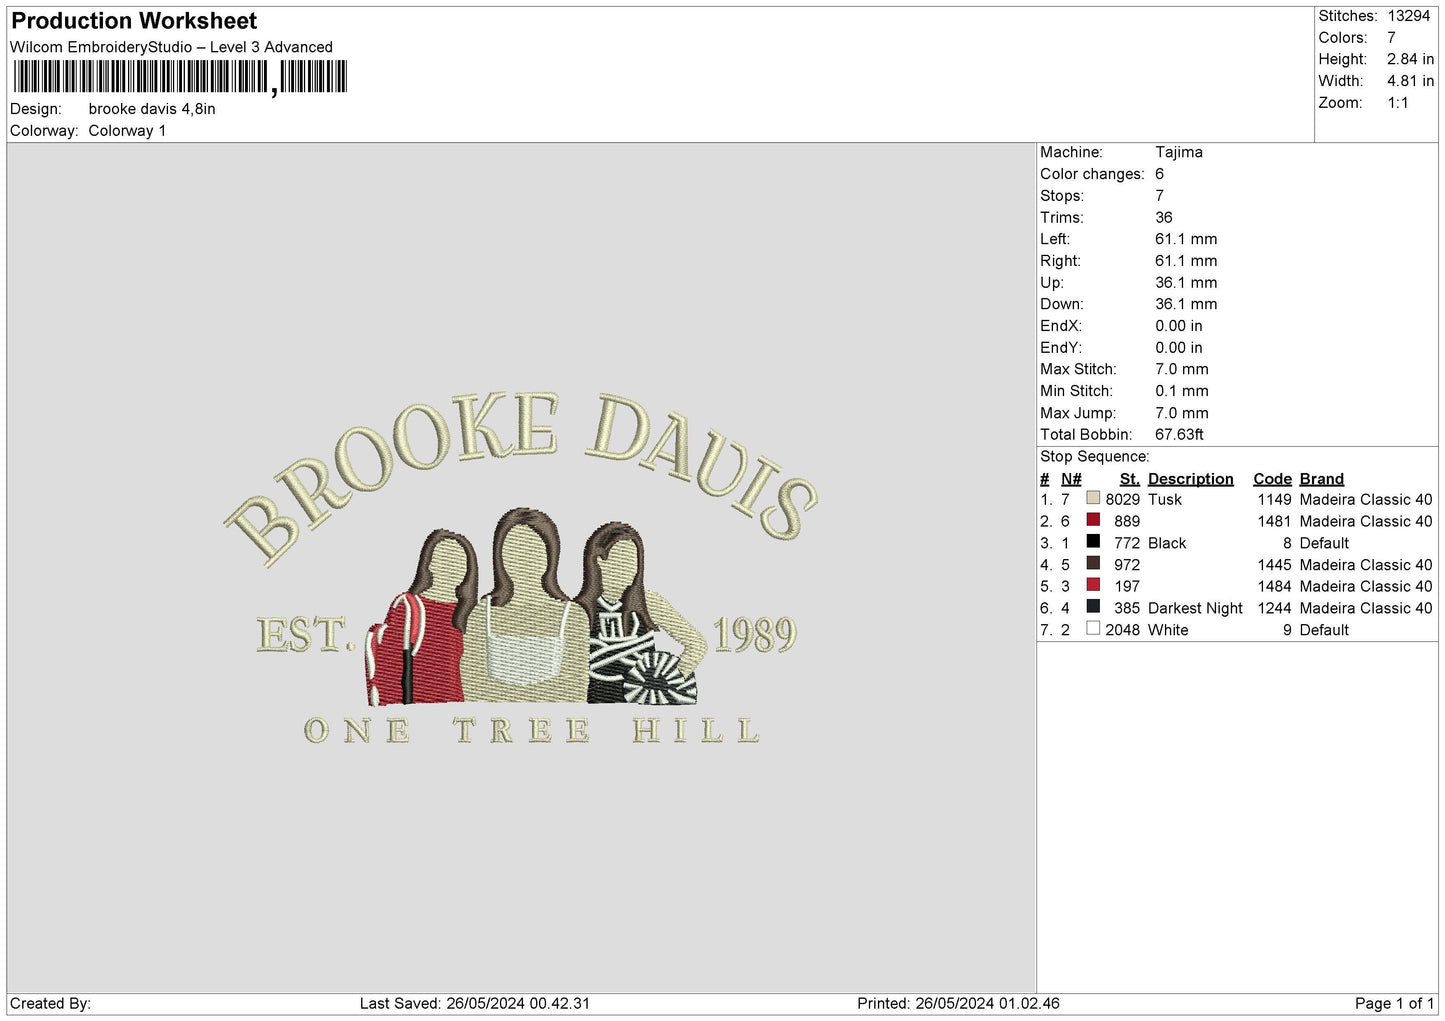1445x1021 pixels.
Task: Click the 'Colorway 1' value
Action: tap(127, 131)
